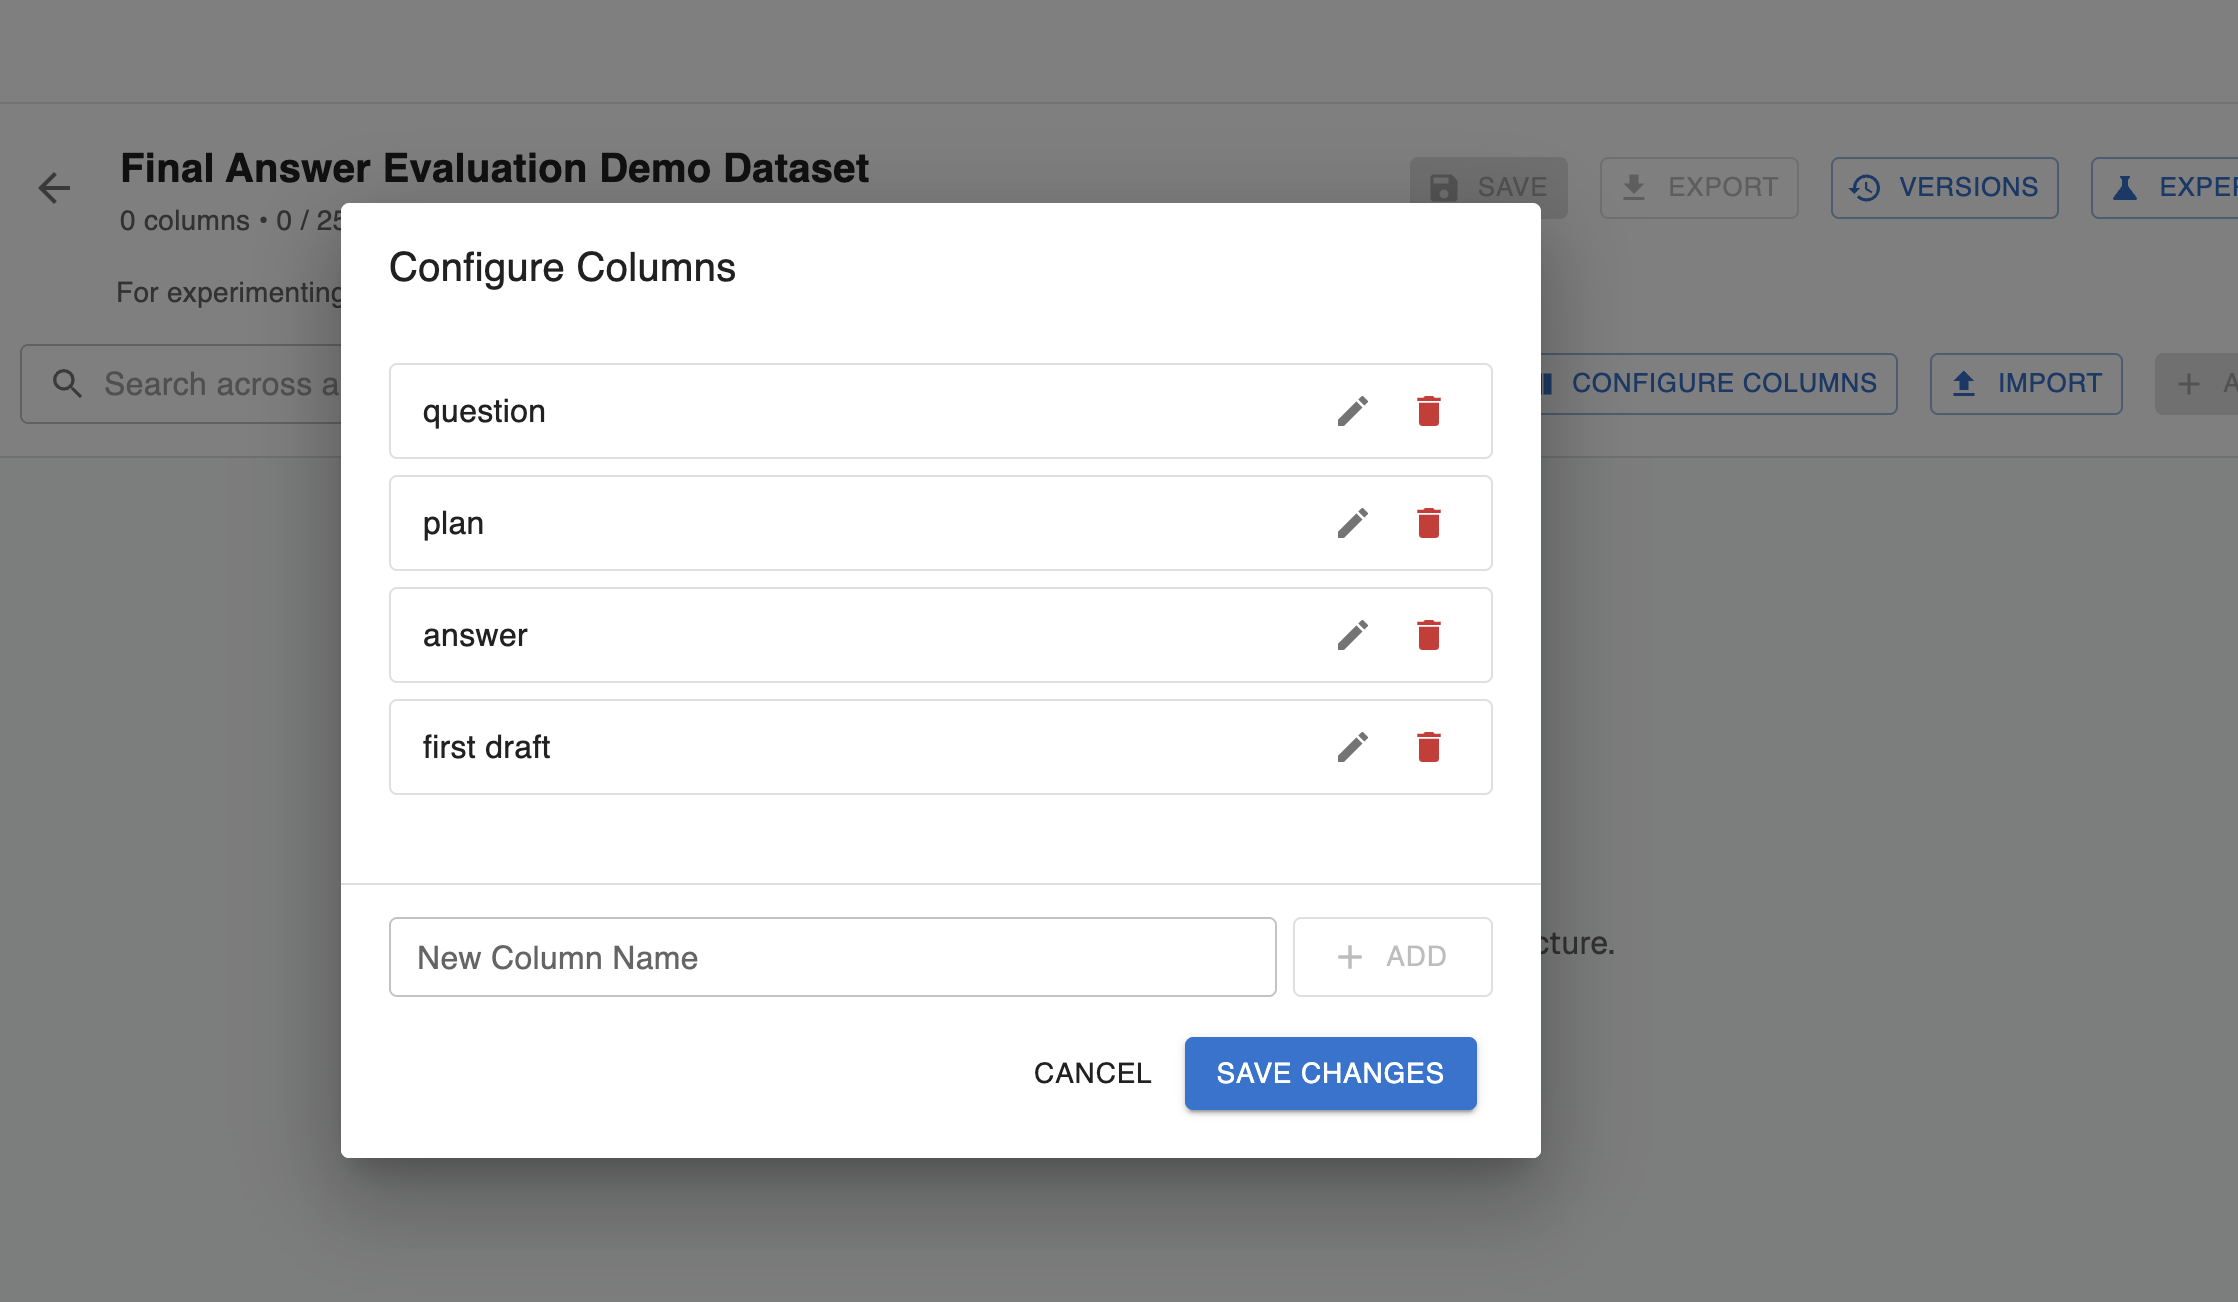The image size is (2238, 1302).
Task: Select the first draft column row
Action: tap(800, 747)
